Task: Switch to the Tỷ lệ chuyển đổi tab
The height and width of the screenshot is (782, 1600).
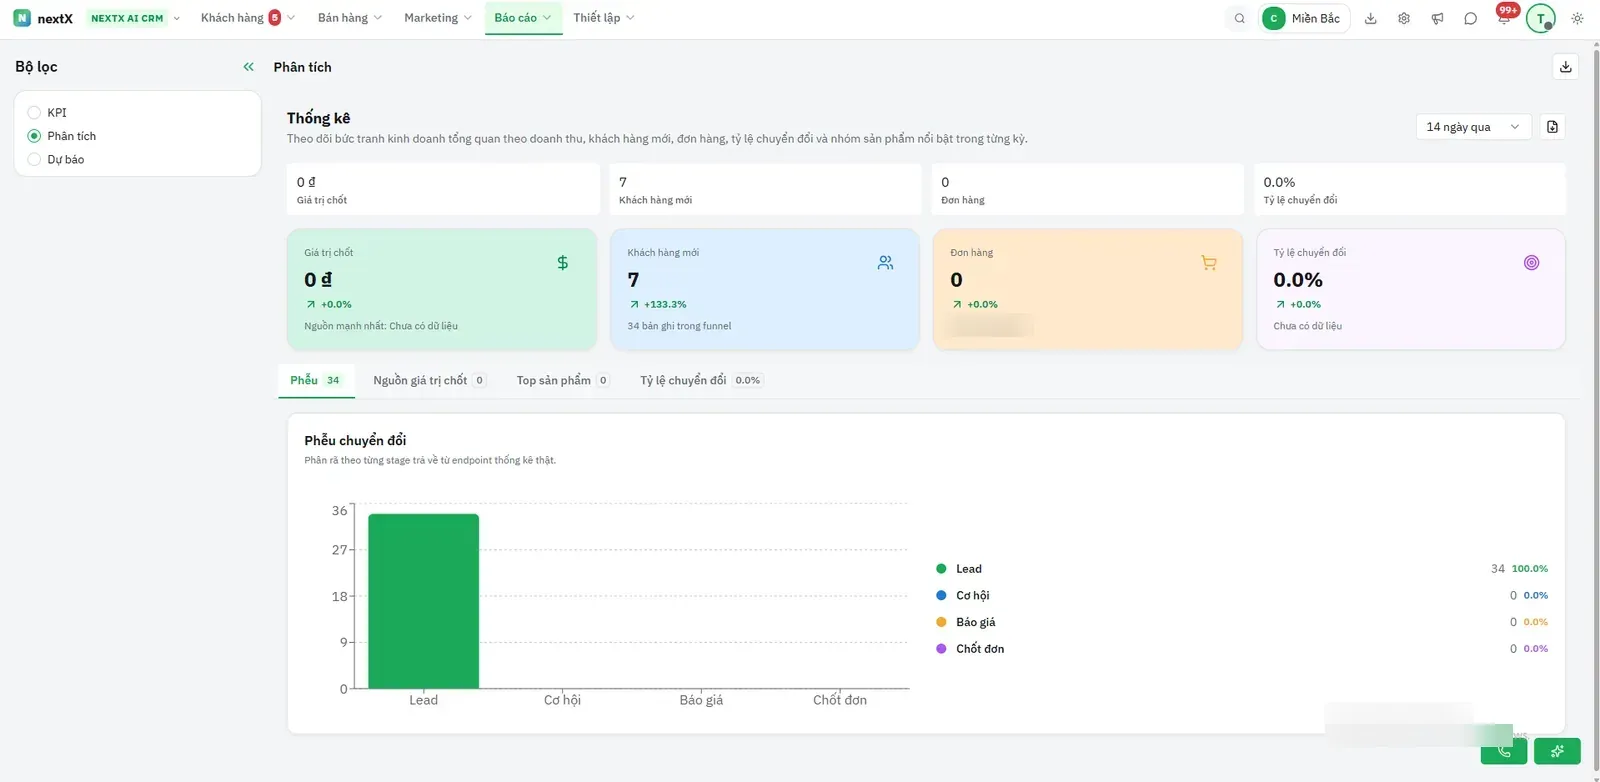Action: pos(701,380)
